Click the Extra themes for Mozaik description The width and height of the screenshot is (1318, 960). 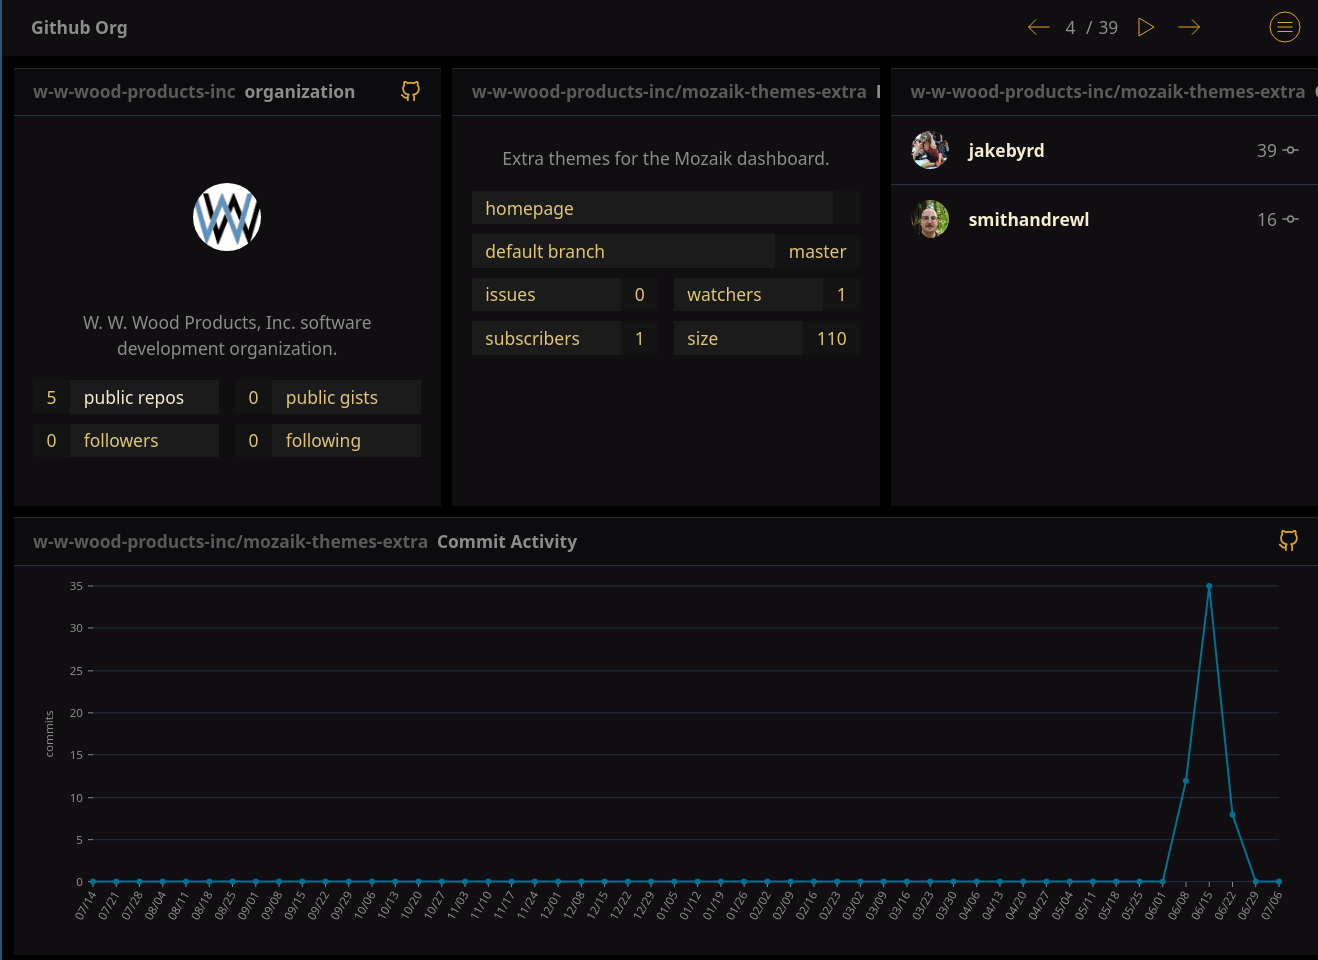[x=666, y=158]
